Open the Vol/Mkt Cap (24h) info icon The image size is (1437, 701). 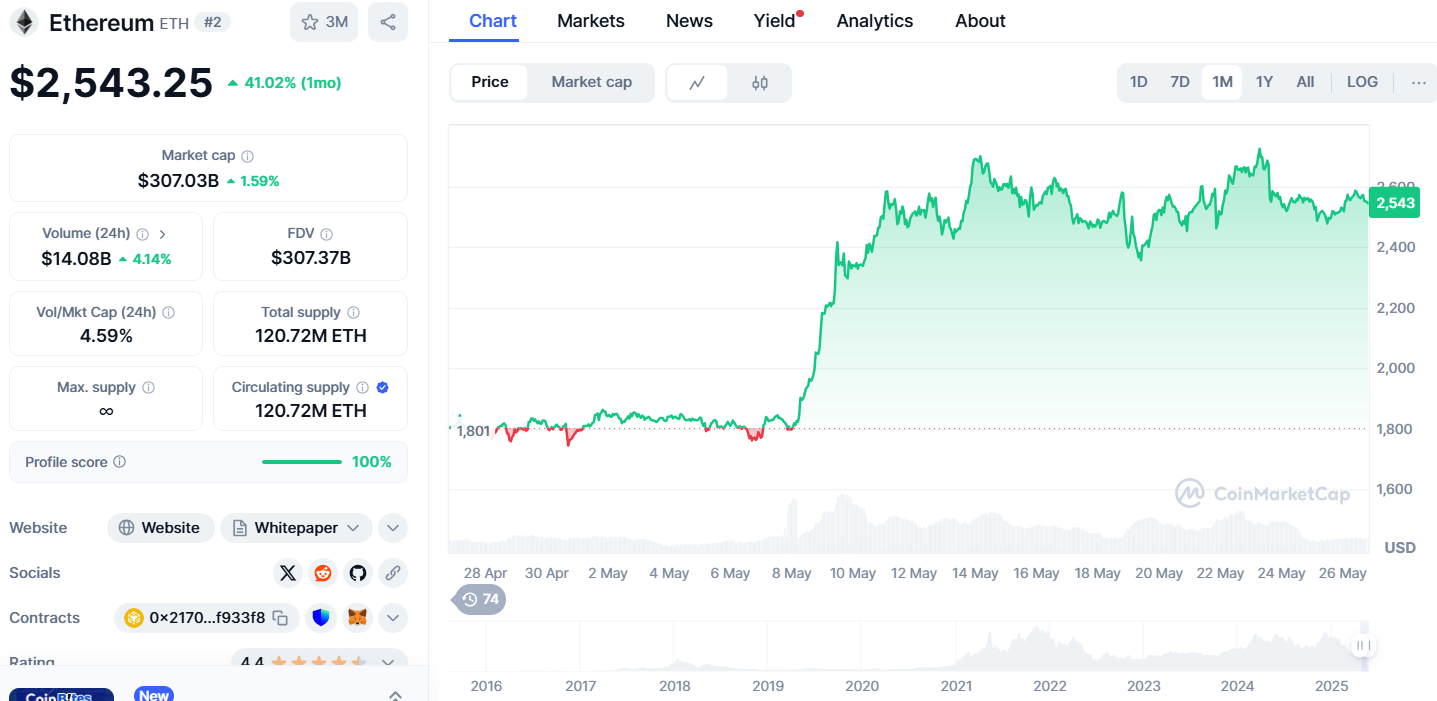(x=168, y=313)
